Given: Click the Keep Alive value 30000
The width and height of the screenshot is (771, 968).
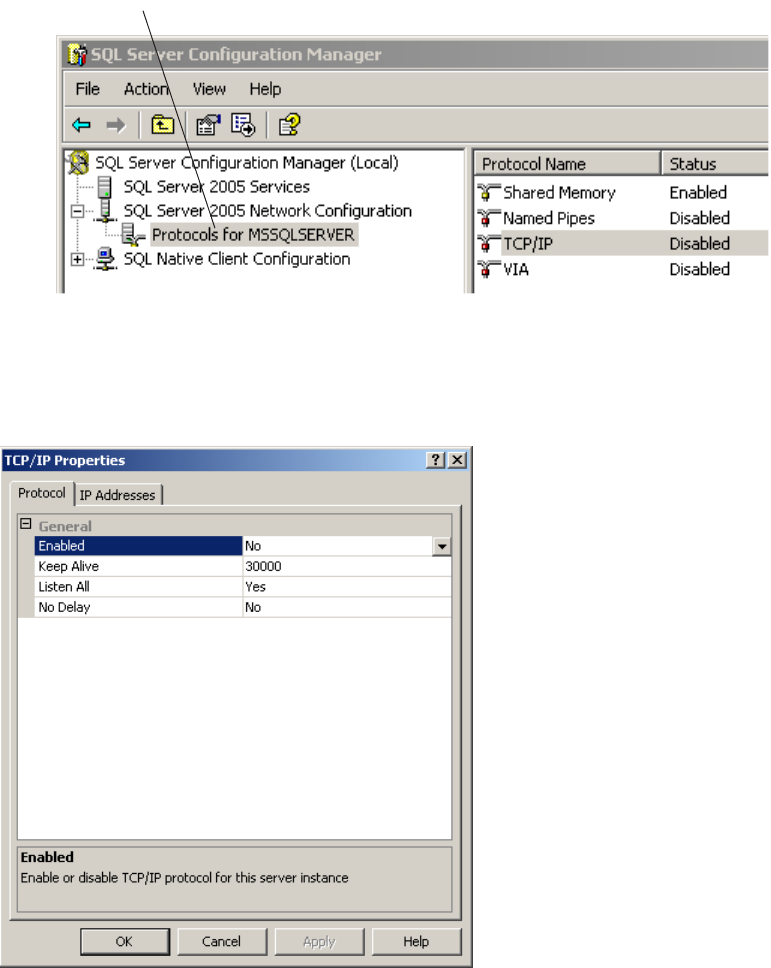Looking at the screenshot, I should [x=263, y=566].
